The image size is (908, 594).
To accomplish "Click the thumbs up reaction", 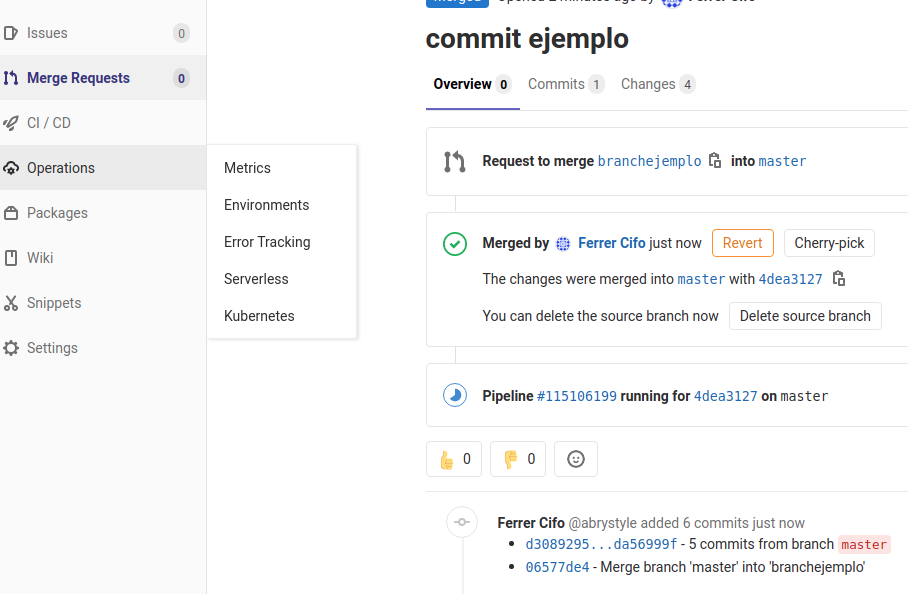I will pos(454,459).
